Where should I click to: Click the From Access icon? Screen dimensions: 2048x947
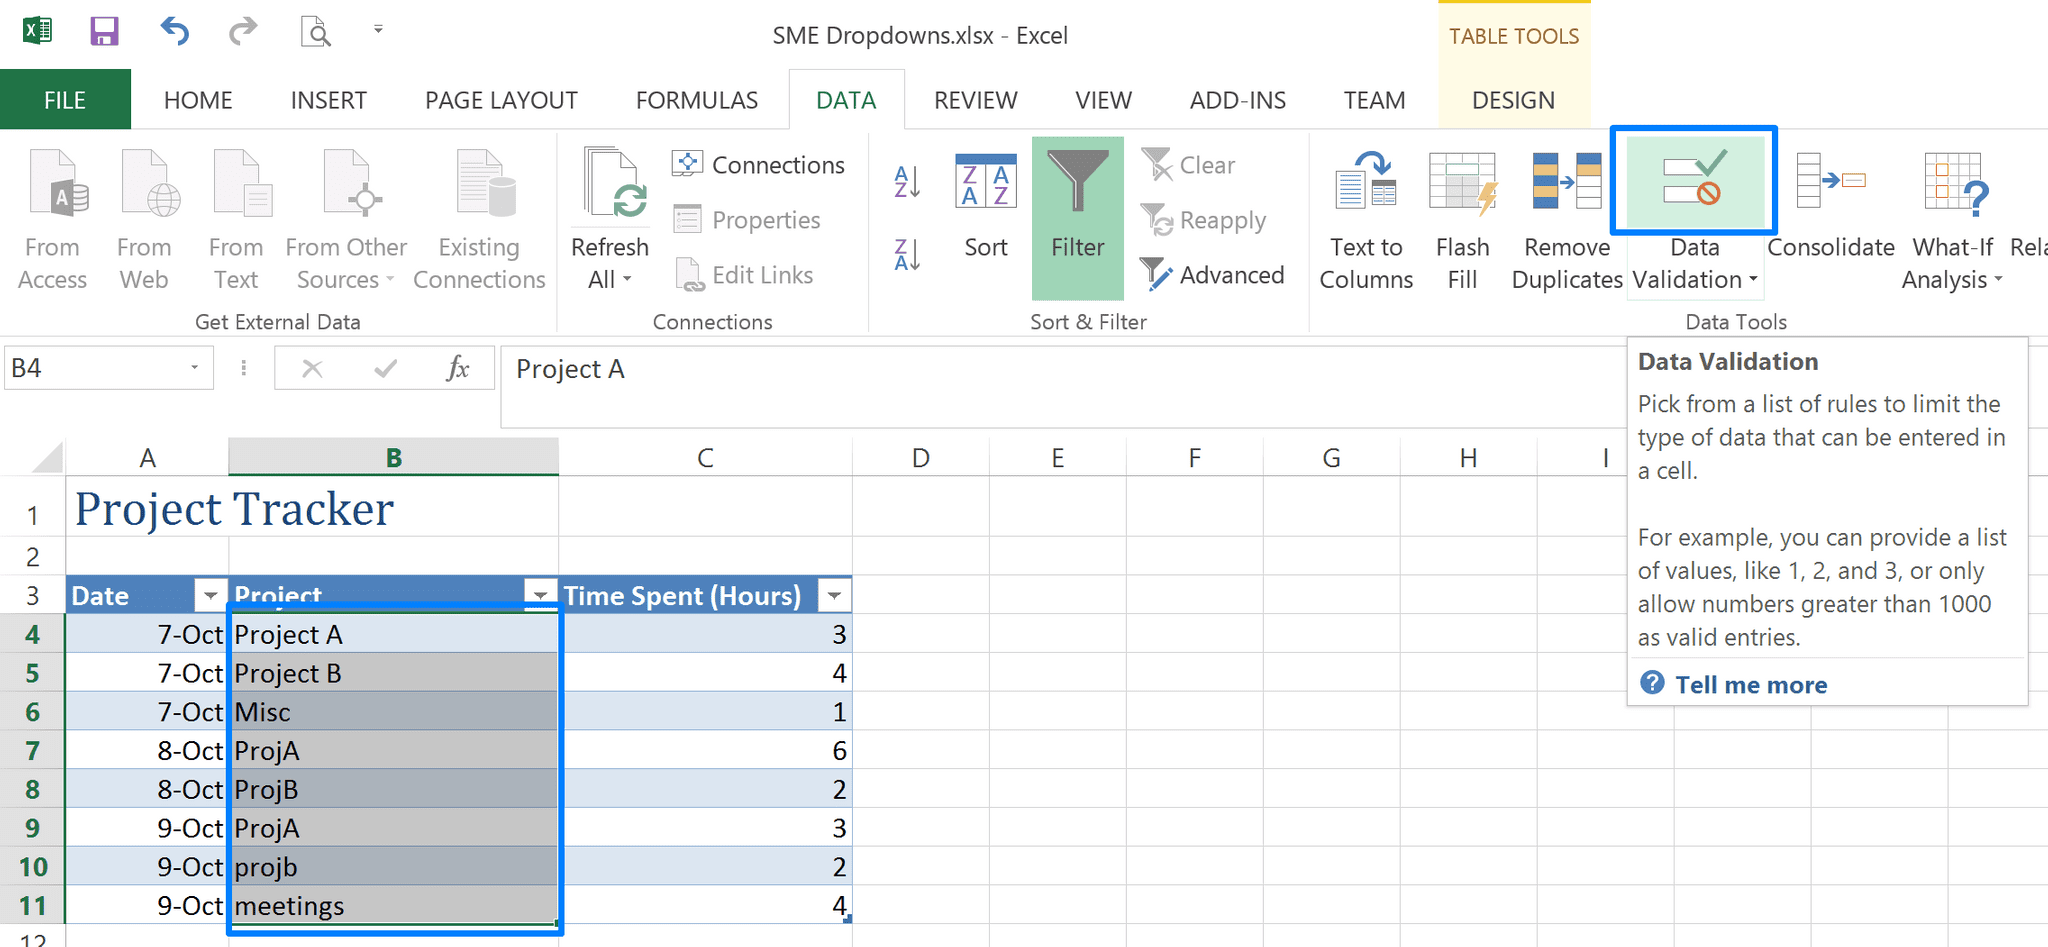52,215
